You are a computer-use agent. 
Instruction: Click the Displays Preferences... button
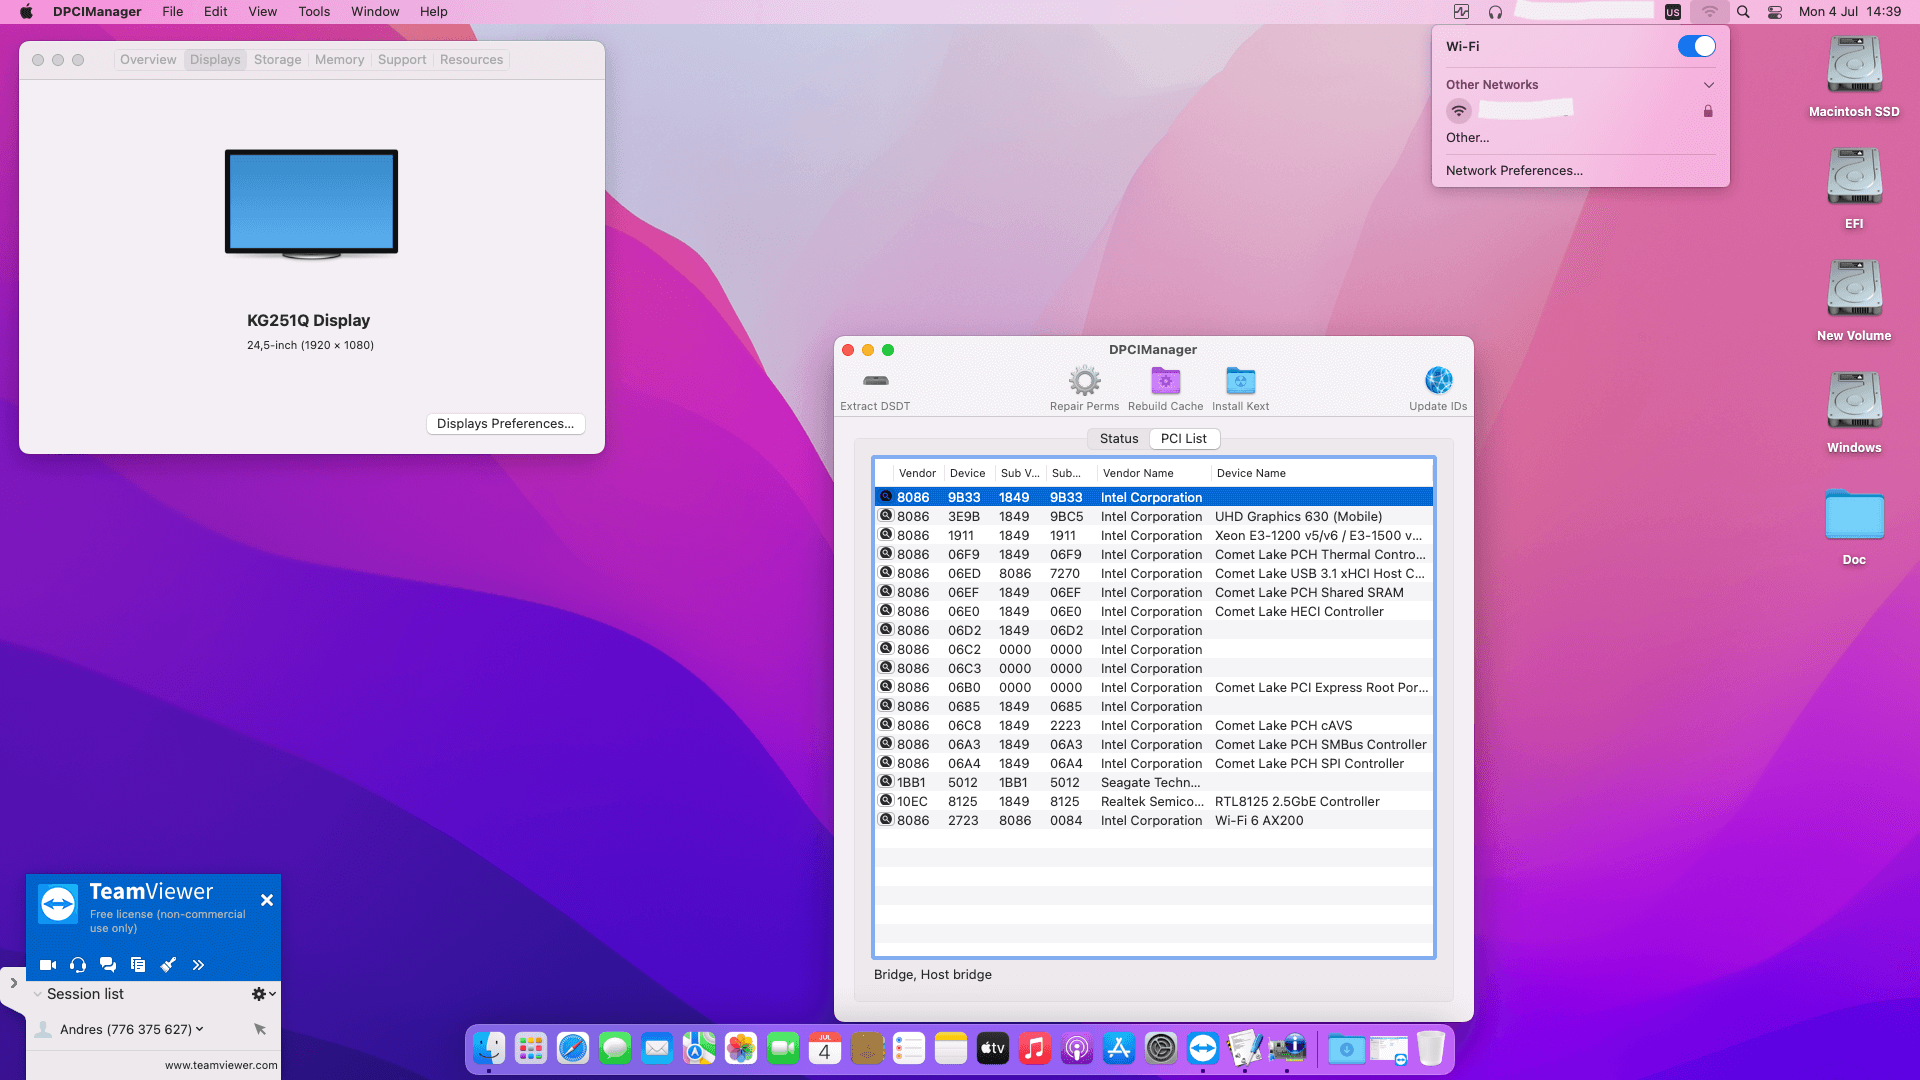pyautogui.click(x=505, y=424)
